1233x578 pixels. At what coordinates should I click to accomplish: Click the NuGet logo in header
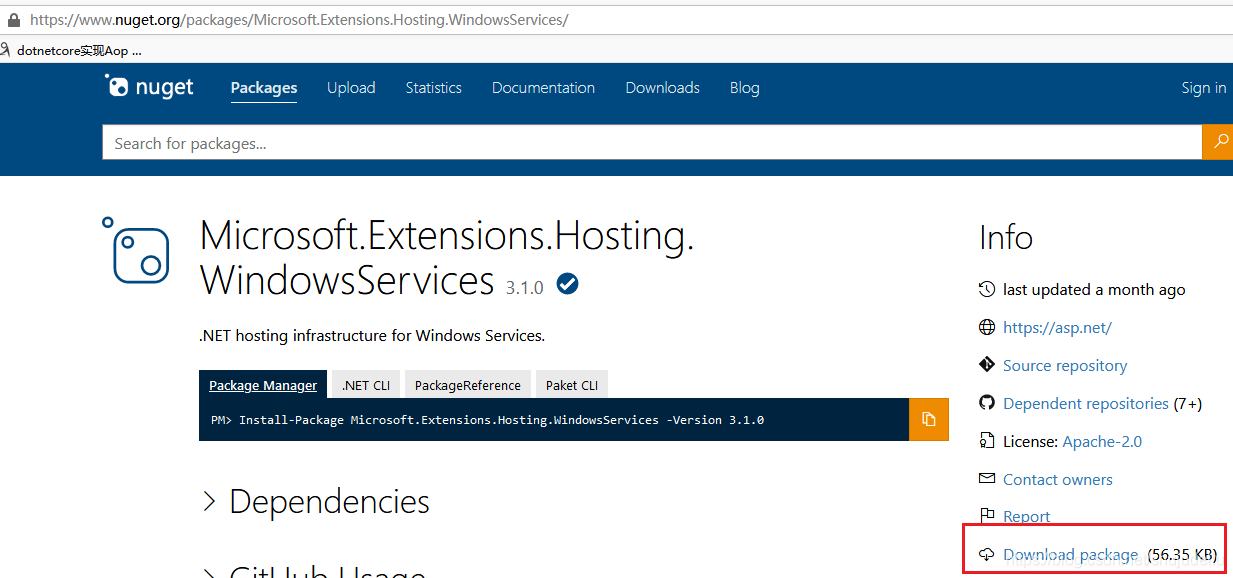(149, 87)
